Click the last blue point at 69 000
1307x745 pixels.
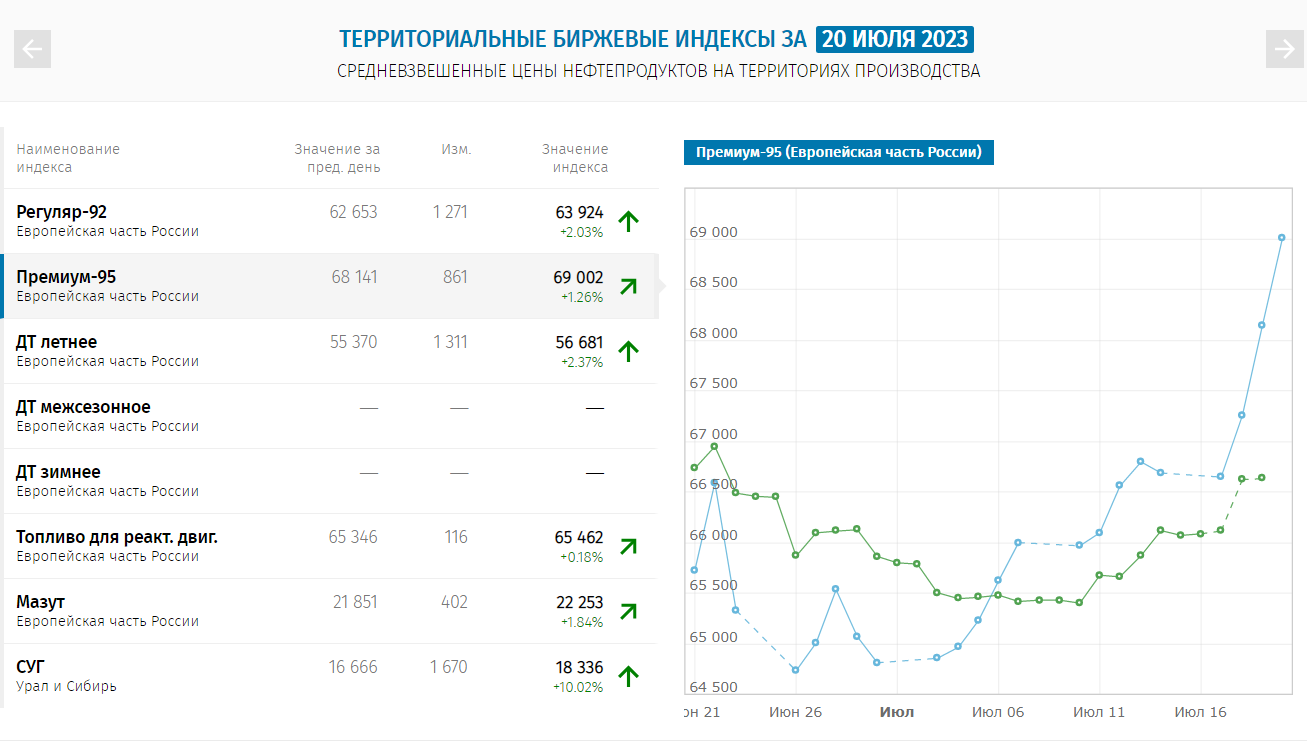tap(1282, 238)
